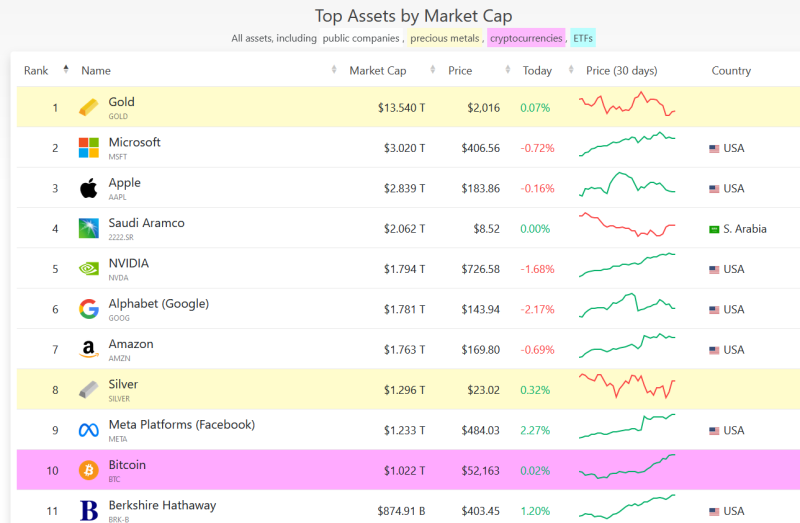Click the Rank column header
The width and height of the screenshot is (800, 523).
pos(36,70)
